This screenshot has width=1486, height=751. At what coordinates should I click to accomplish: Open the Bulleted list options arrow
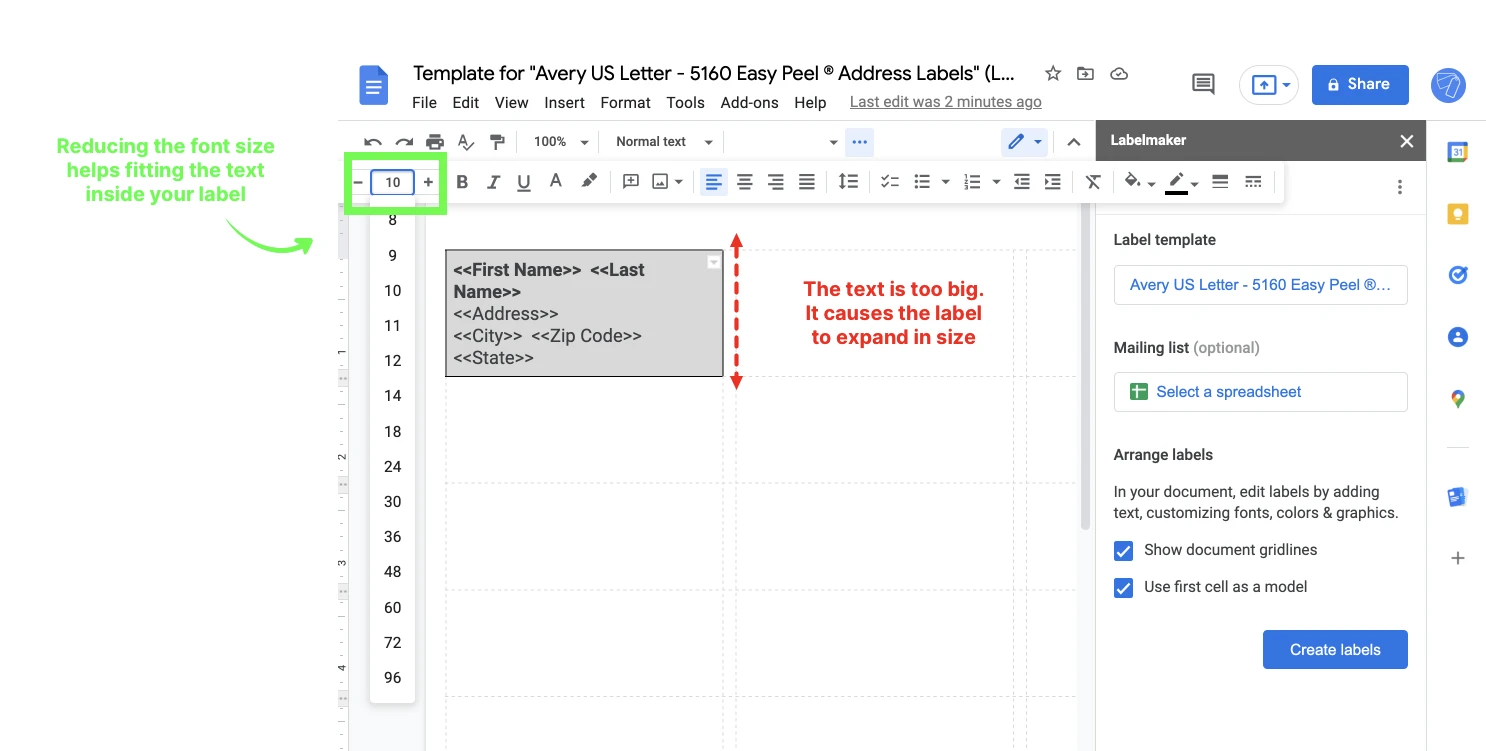tap(945, 182)
